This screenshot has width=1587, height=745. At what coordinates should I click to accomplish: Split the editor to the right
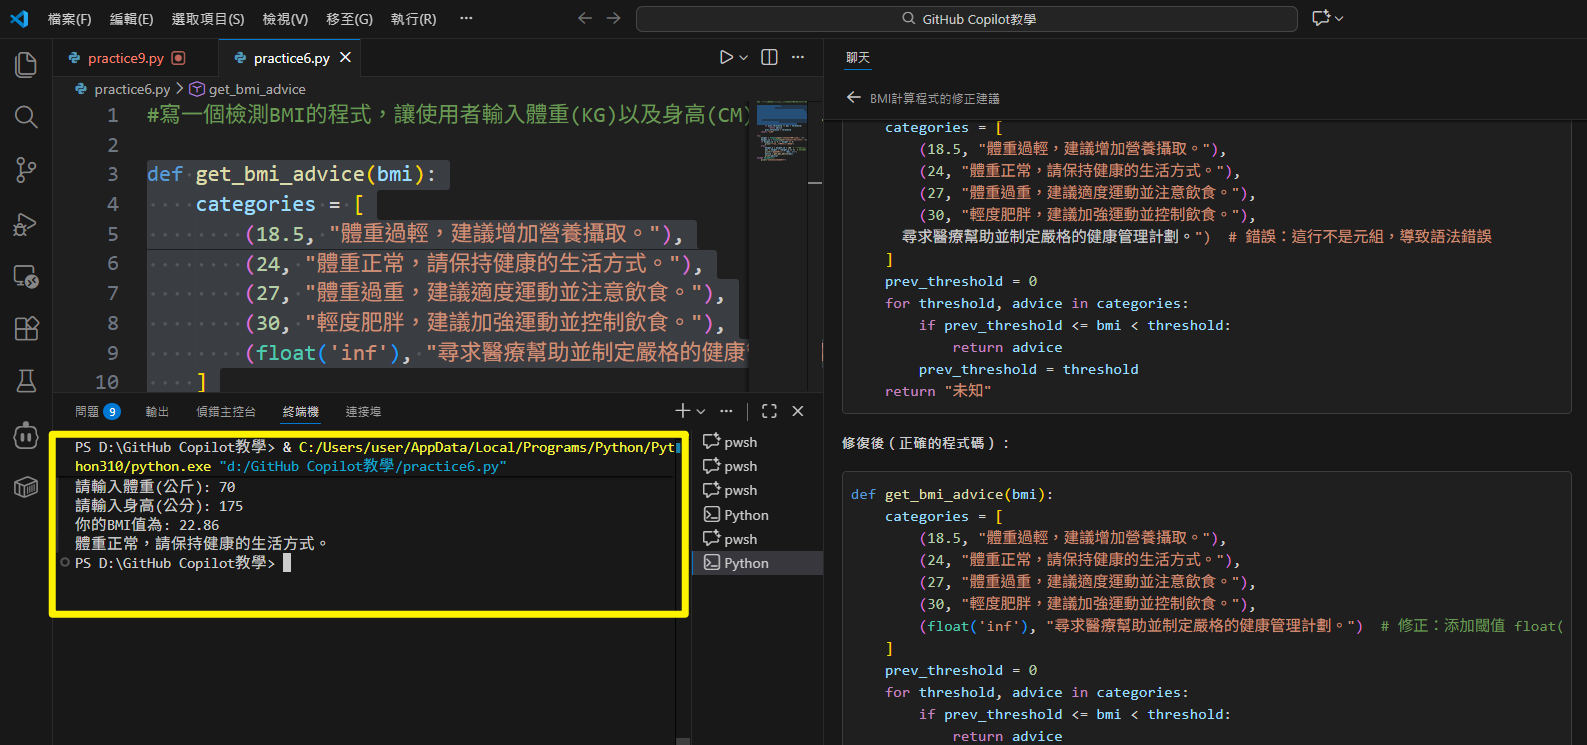[769, 58]
